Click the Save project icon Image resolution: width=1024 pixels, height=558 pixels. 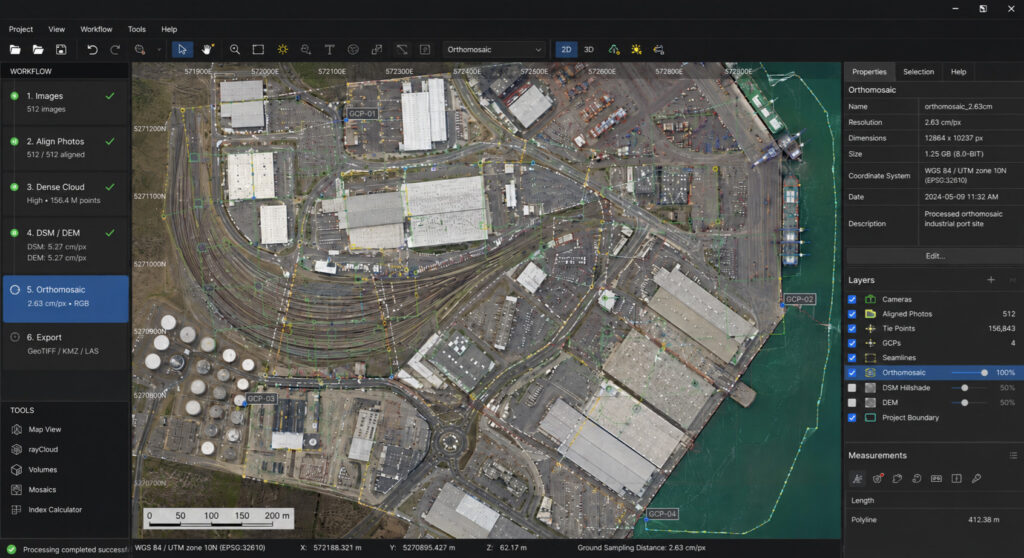pyautogui.click(x=61, y=50)
